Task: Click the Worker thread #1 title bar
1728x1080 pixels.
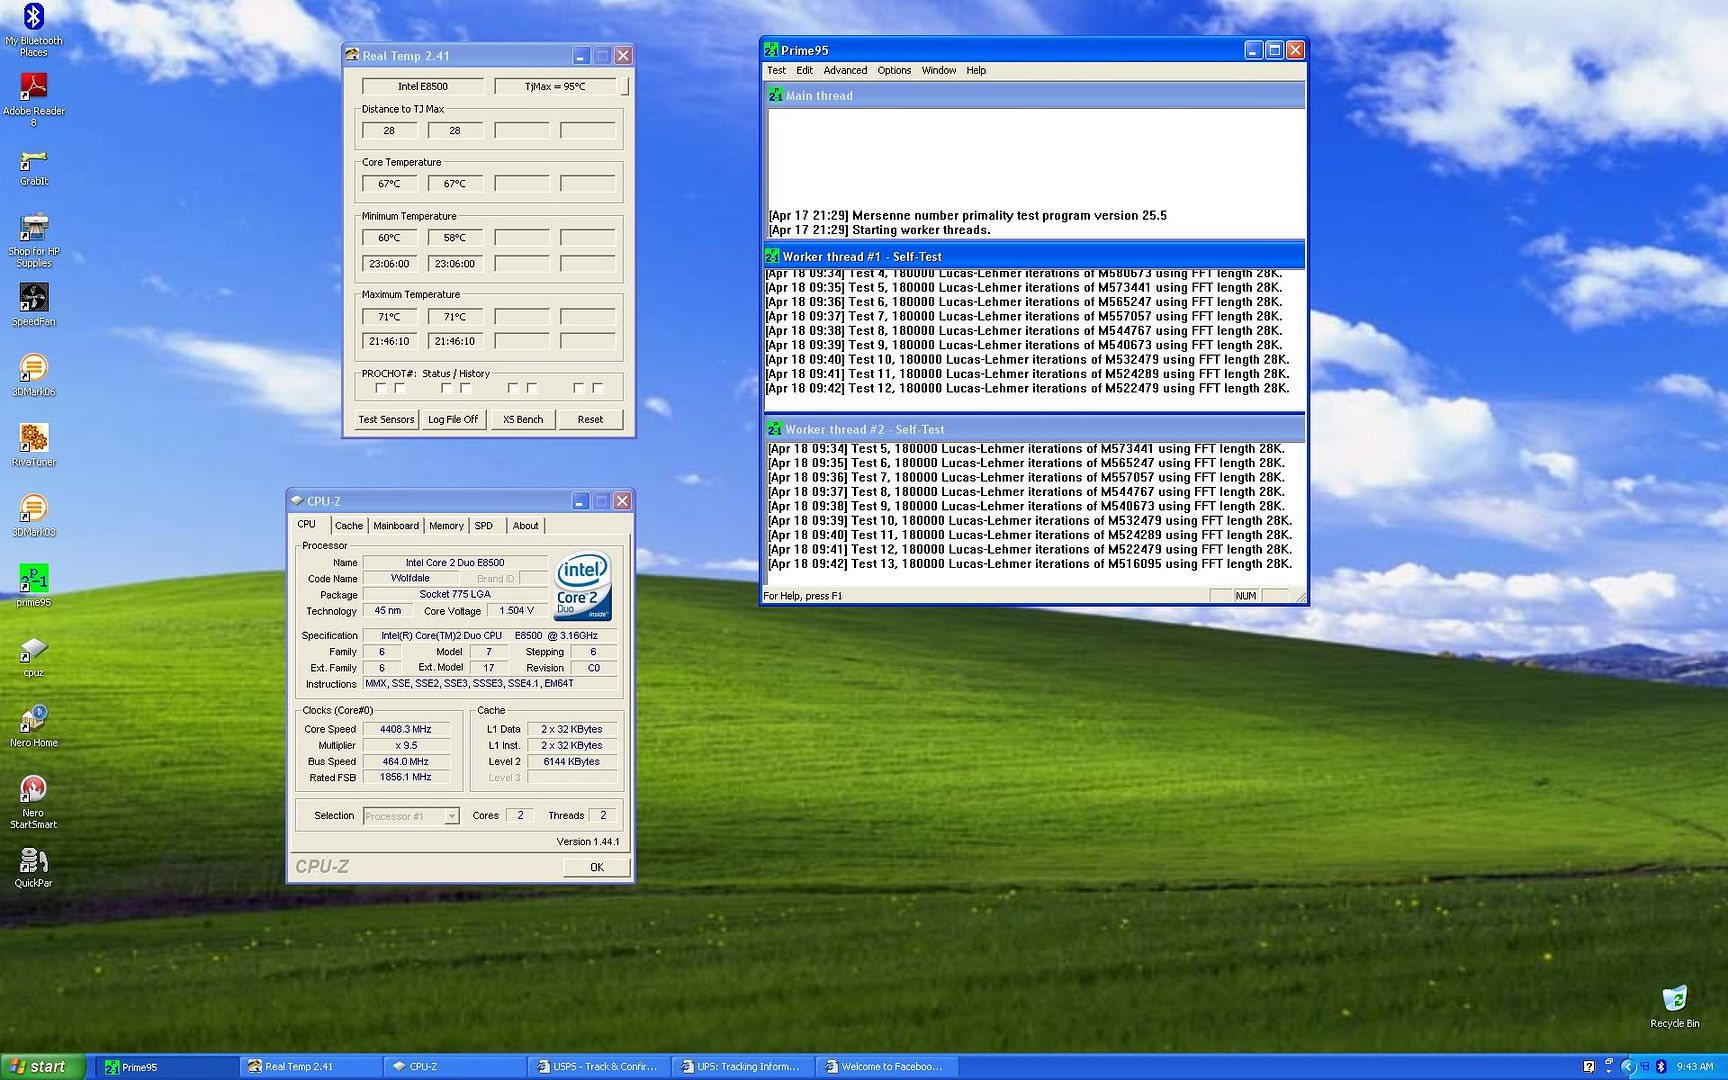Action: coord(1034,256)
